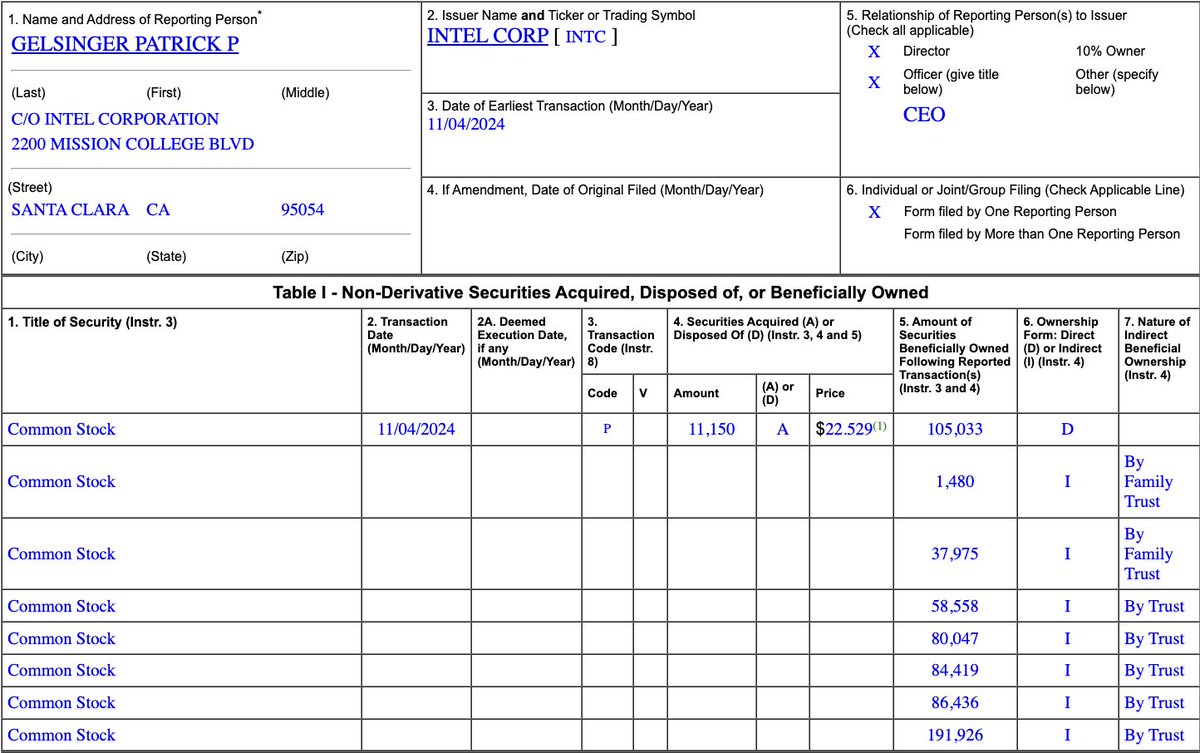Click the 10% Owner option label

[1110, 51]
